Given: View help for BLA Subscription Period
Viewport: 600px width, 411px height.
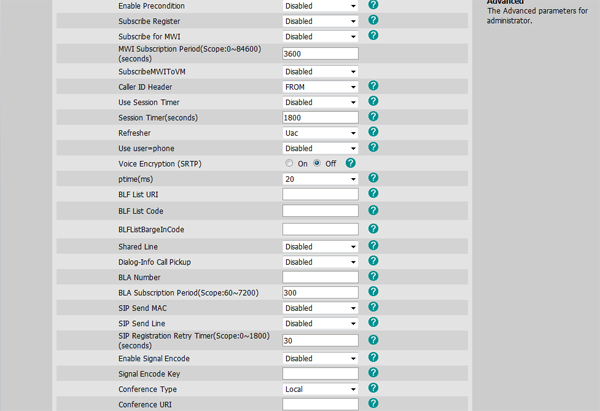Looking at the screenshot, I should tap(373, 292).
